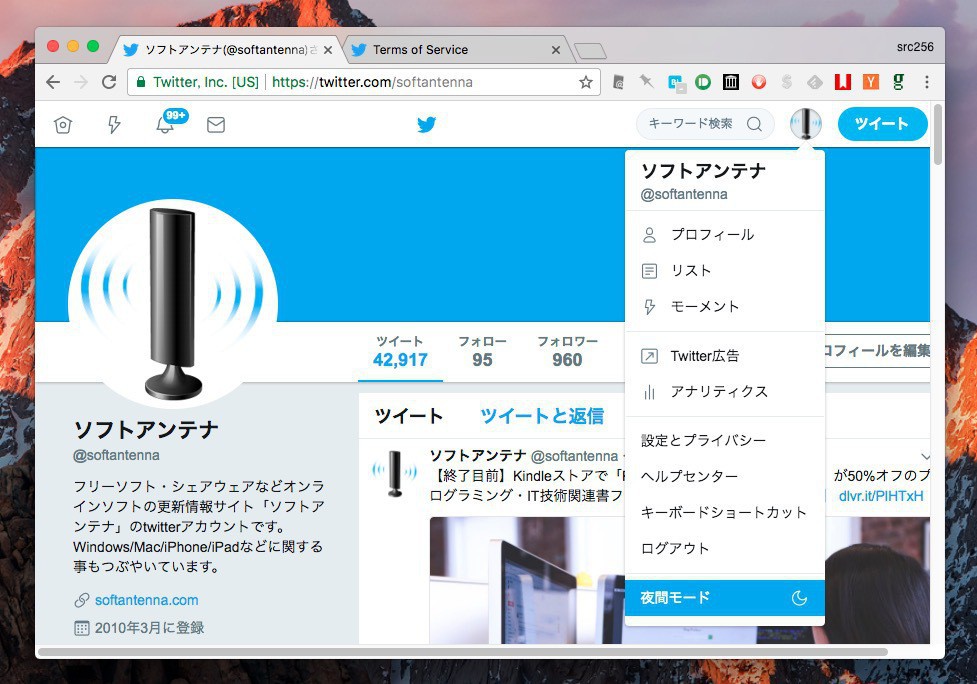Click the profile avatar in the top bar
The image size is (977, 684).
806,123
